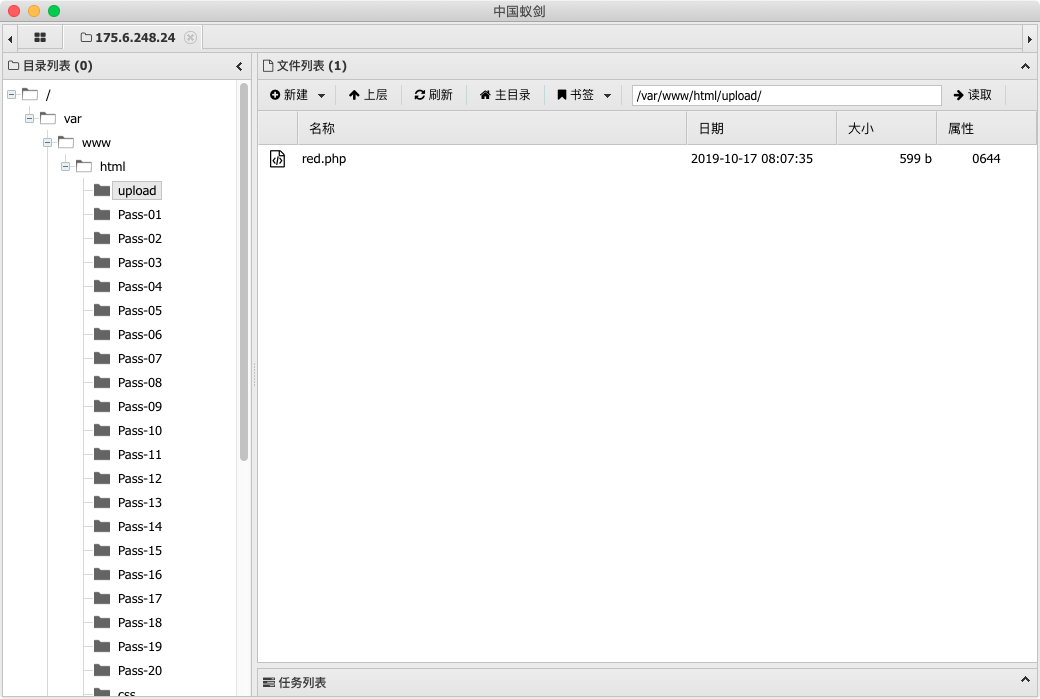Collapse the root / tree node
This screenshot has height=699, width=1040.
pyautogui.click(x=11, y=95)
